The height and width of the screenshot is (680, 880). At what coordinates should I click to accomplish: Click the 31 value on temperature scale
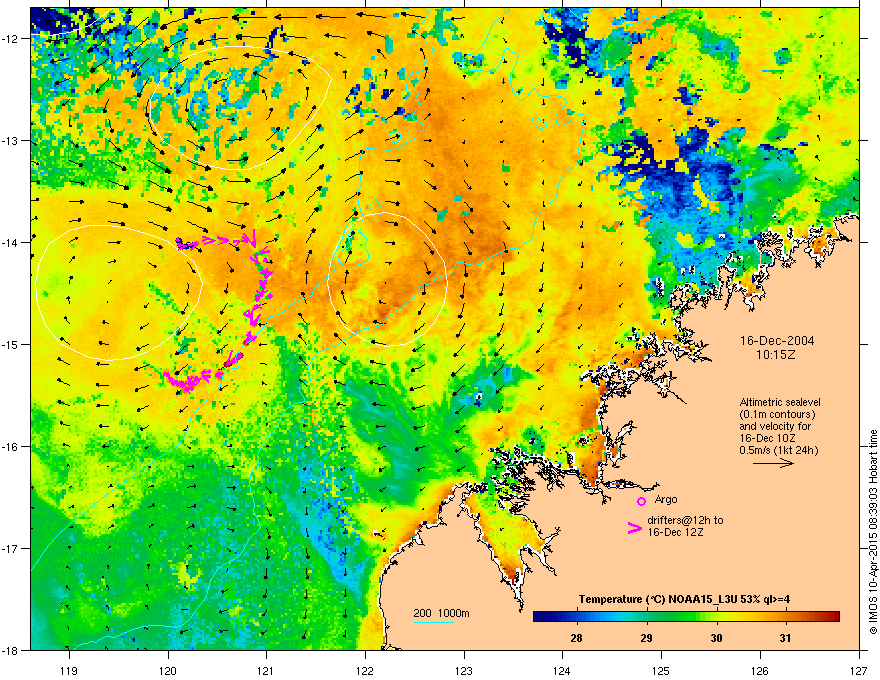785,638
